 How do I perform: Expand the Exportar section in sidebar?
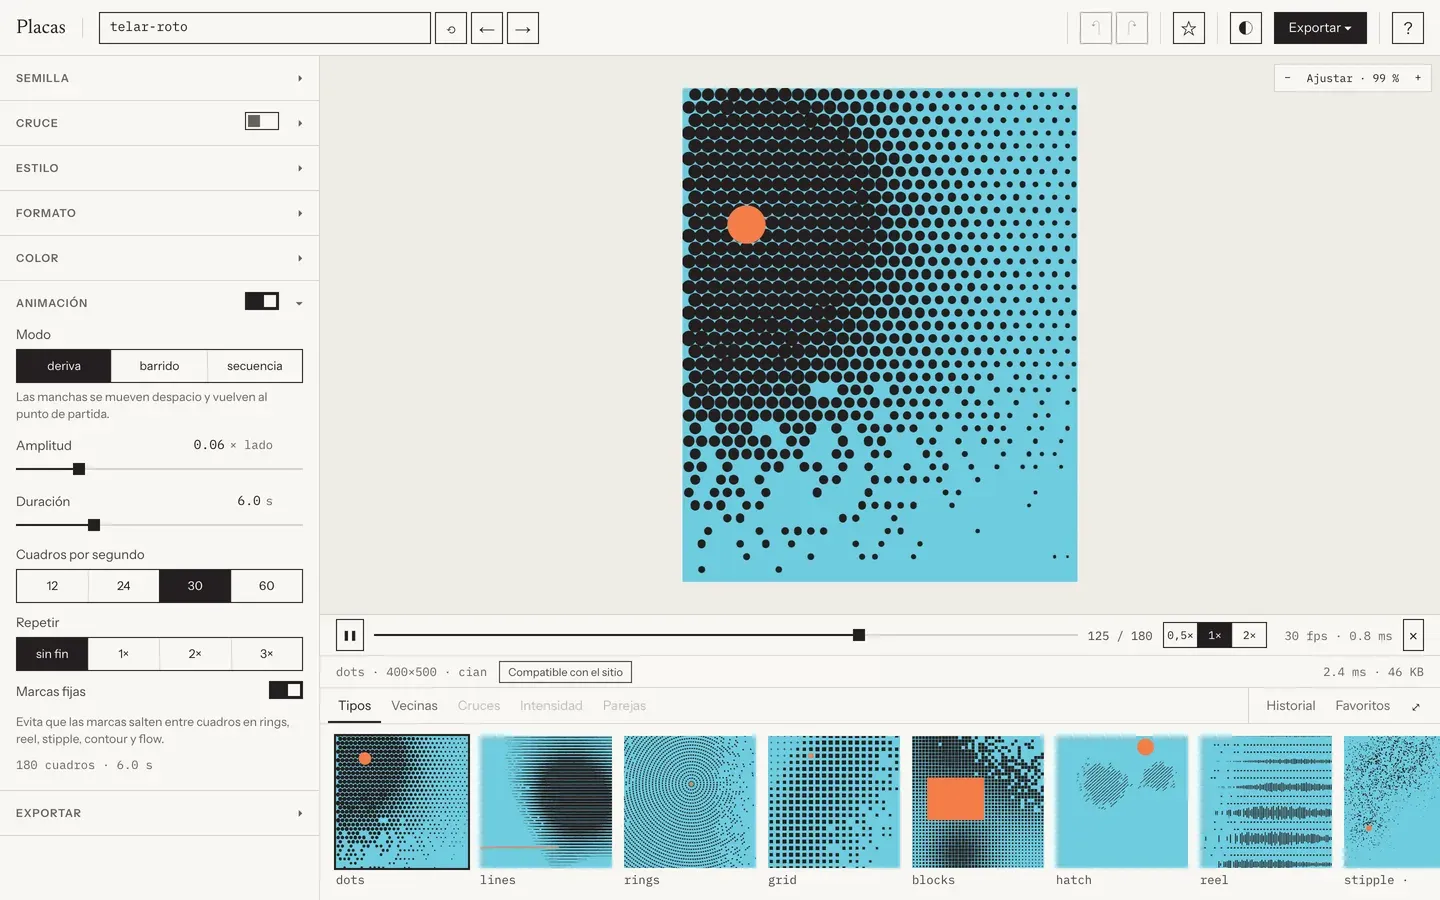pyautogui.click(x=160, y=813)
